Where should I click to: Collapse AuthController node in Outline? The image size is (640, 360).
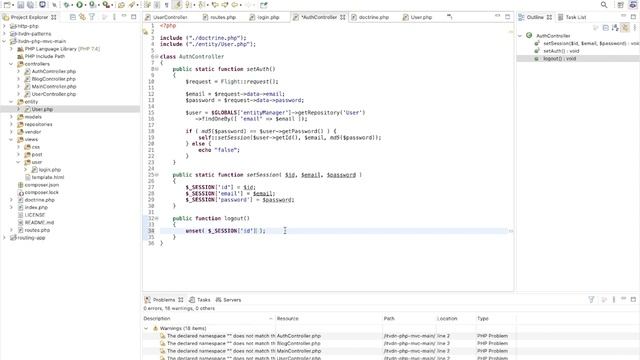click(520, 36)
